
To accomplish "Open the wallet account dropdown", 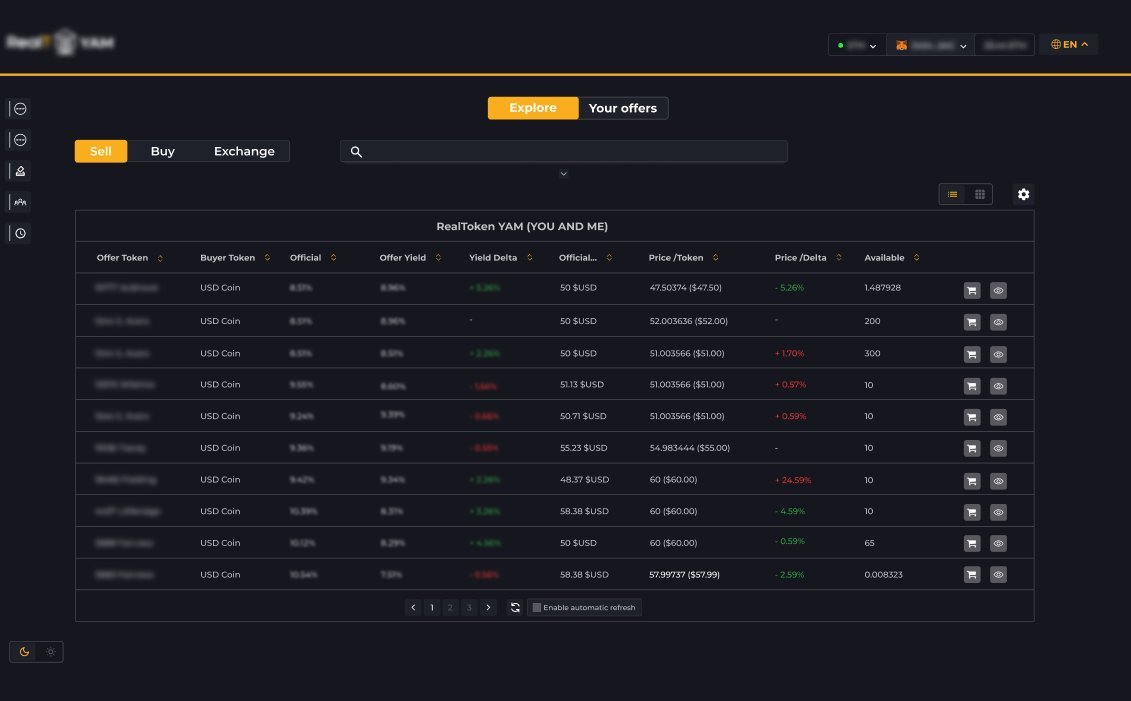I will click(930, 45).
